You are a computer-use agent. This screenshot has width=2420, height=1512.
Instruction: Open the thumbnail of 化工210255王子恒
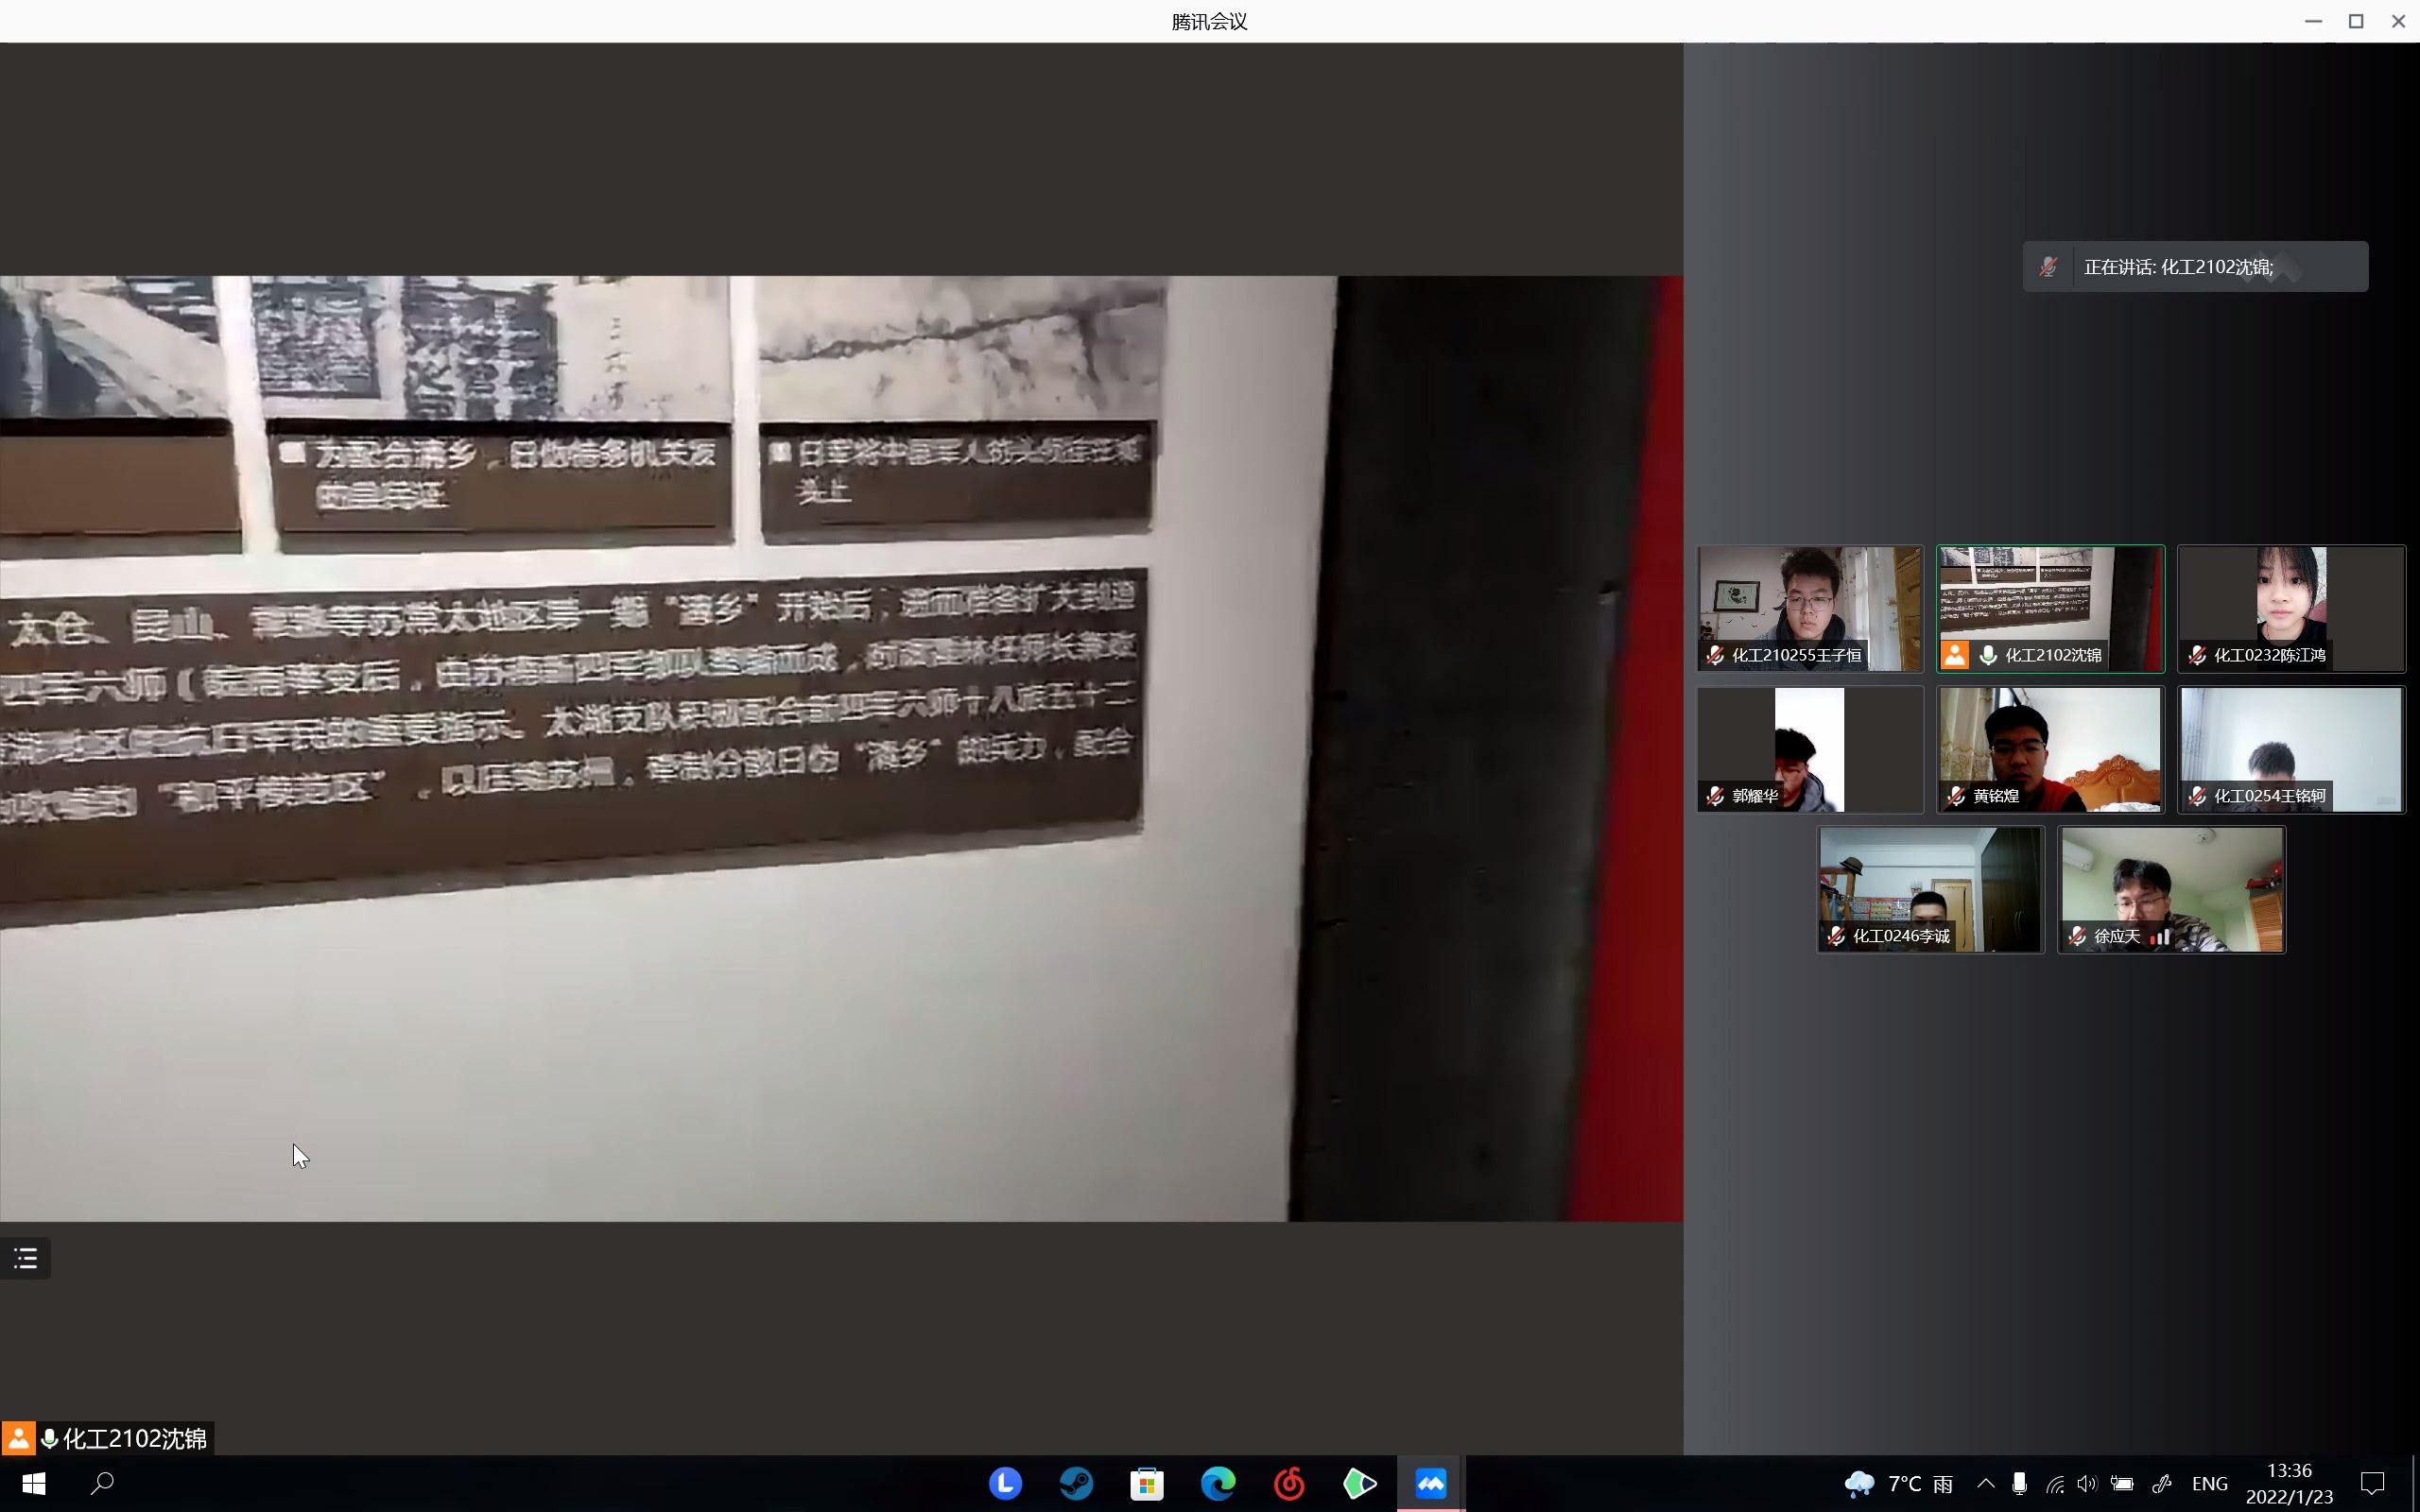pyautogui.click(x=1810, y=608)
